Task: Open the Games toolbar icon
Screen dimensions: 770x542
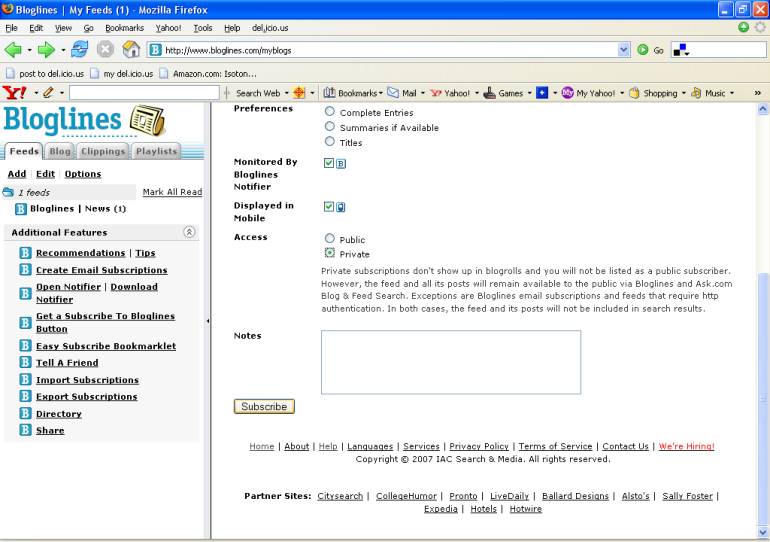Action: [x=490, y=92]
